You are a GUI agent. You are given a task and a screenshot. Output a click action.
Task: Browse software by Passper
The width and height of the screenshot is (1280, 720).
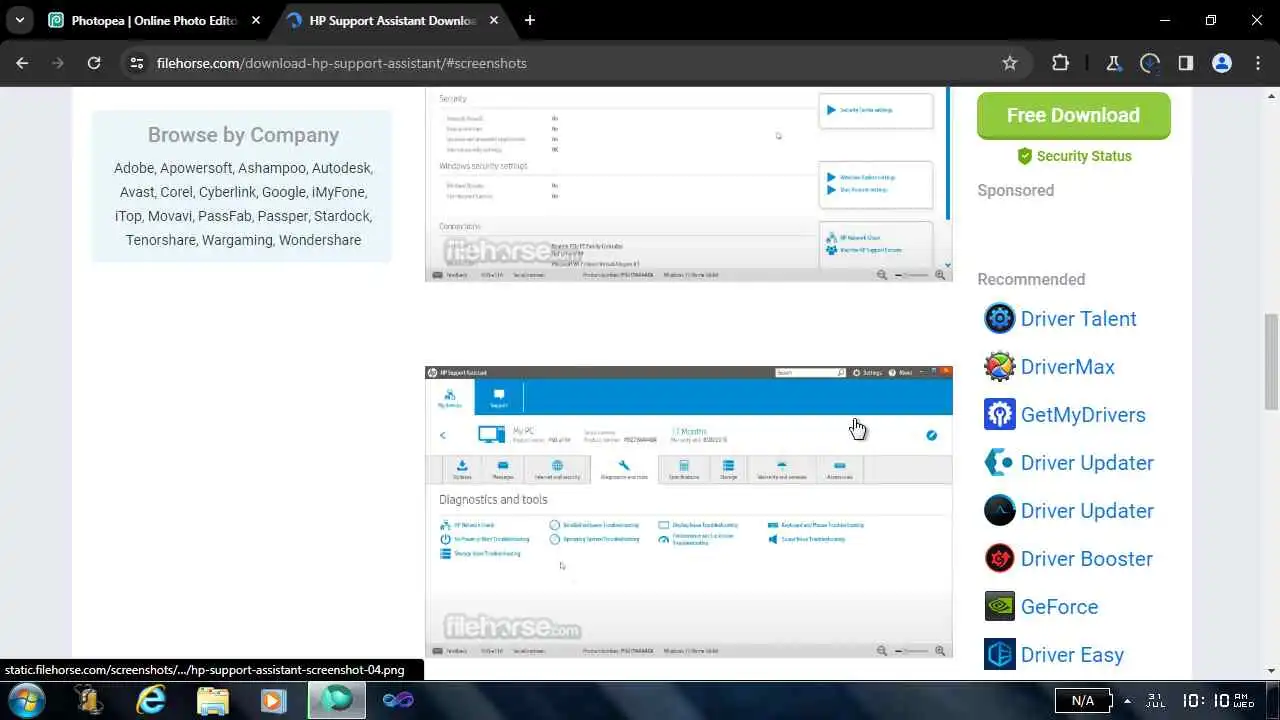point(283,216)
